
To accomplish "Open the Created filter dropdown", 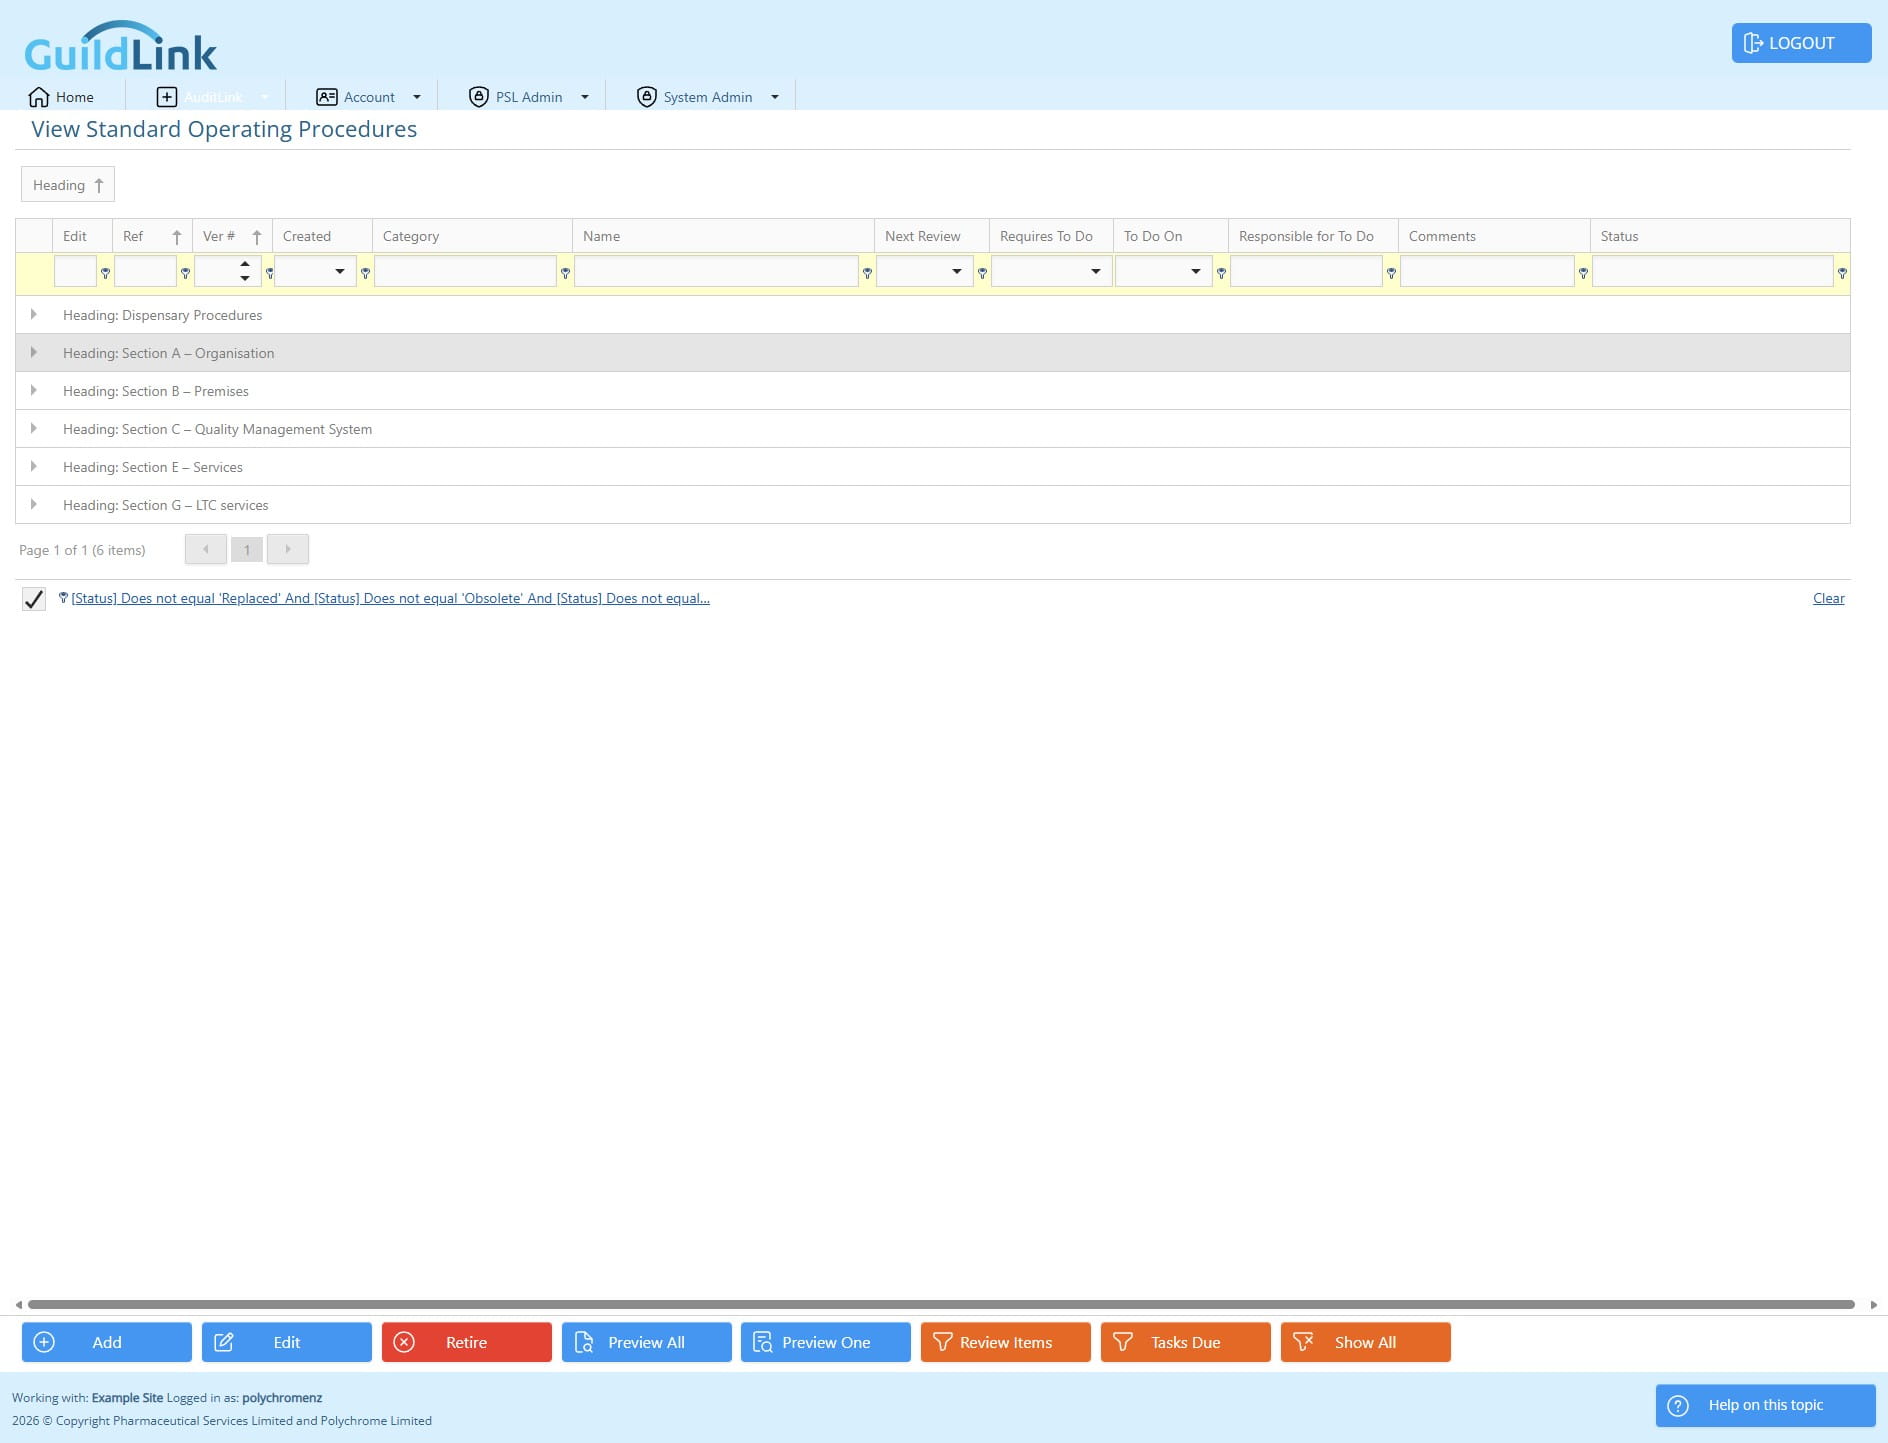I will tap(340, 271).
